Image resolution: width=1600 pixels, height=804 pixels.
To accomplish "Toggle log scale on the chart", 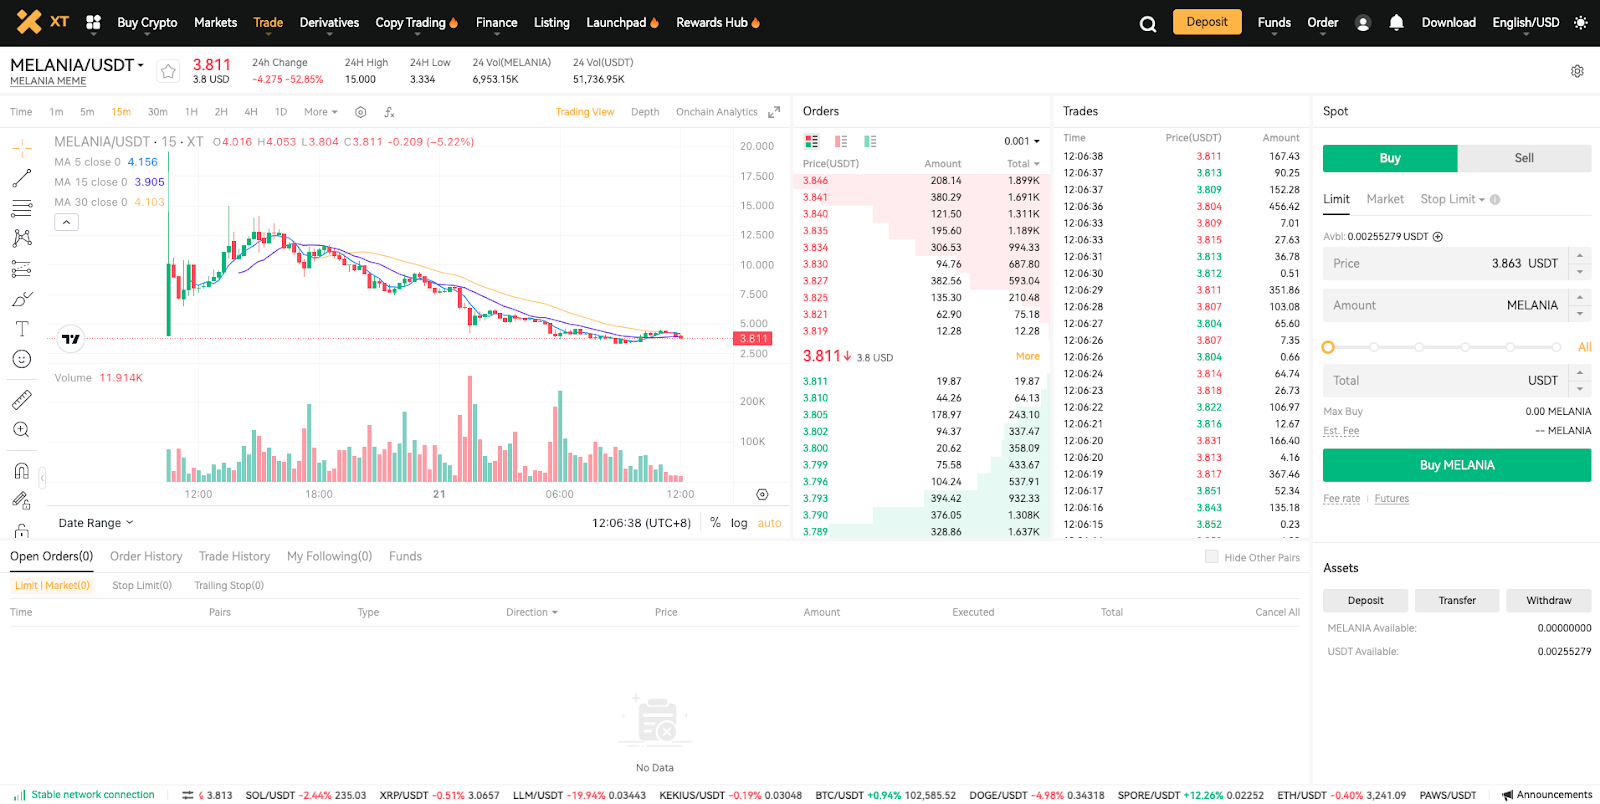I will [x=739, y=523].
